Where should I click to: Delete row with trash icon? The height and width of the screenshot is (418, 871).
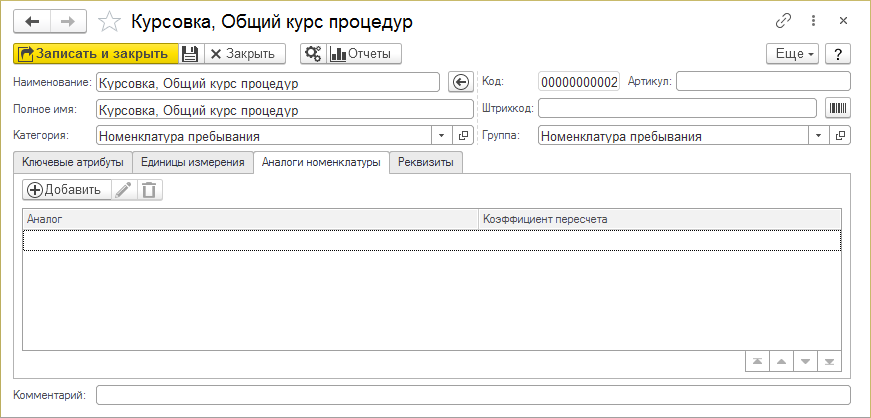[x=149, y=190]
